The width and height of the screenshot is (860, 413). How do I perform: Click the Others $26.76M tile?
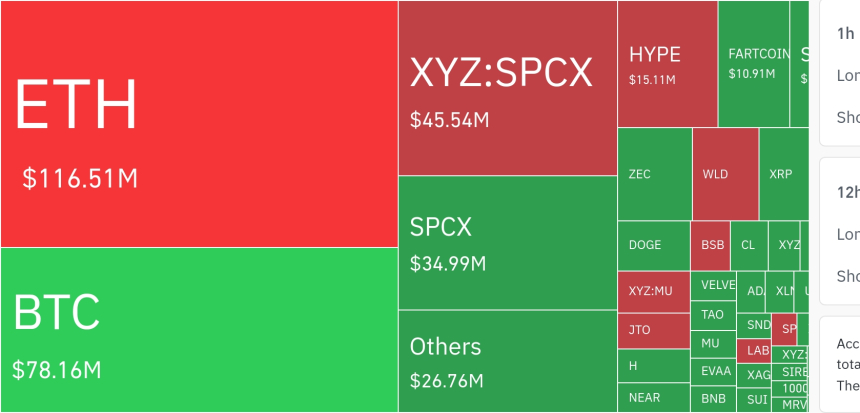(508, 361)
